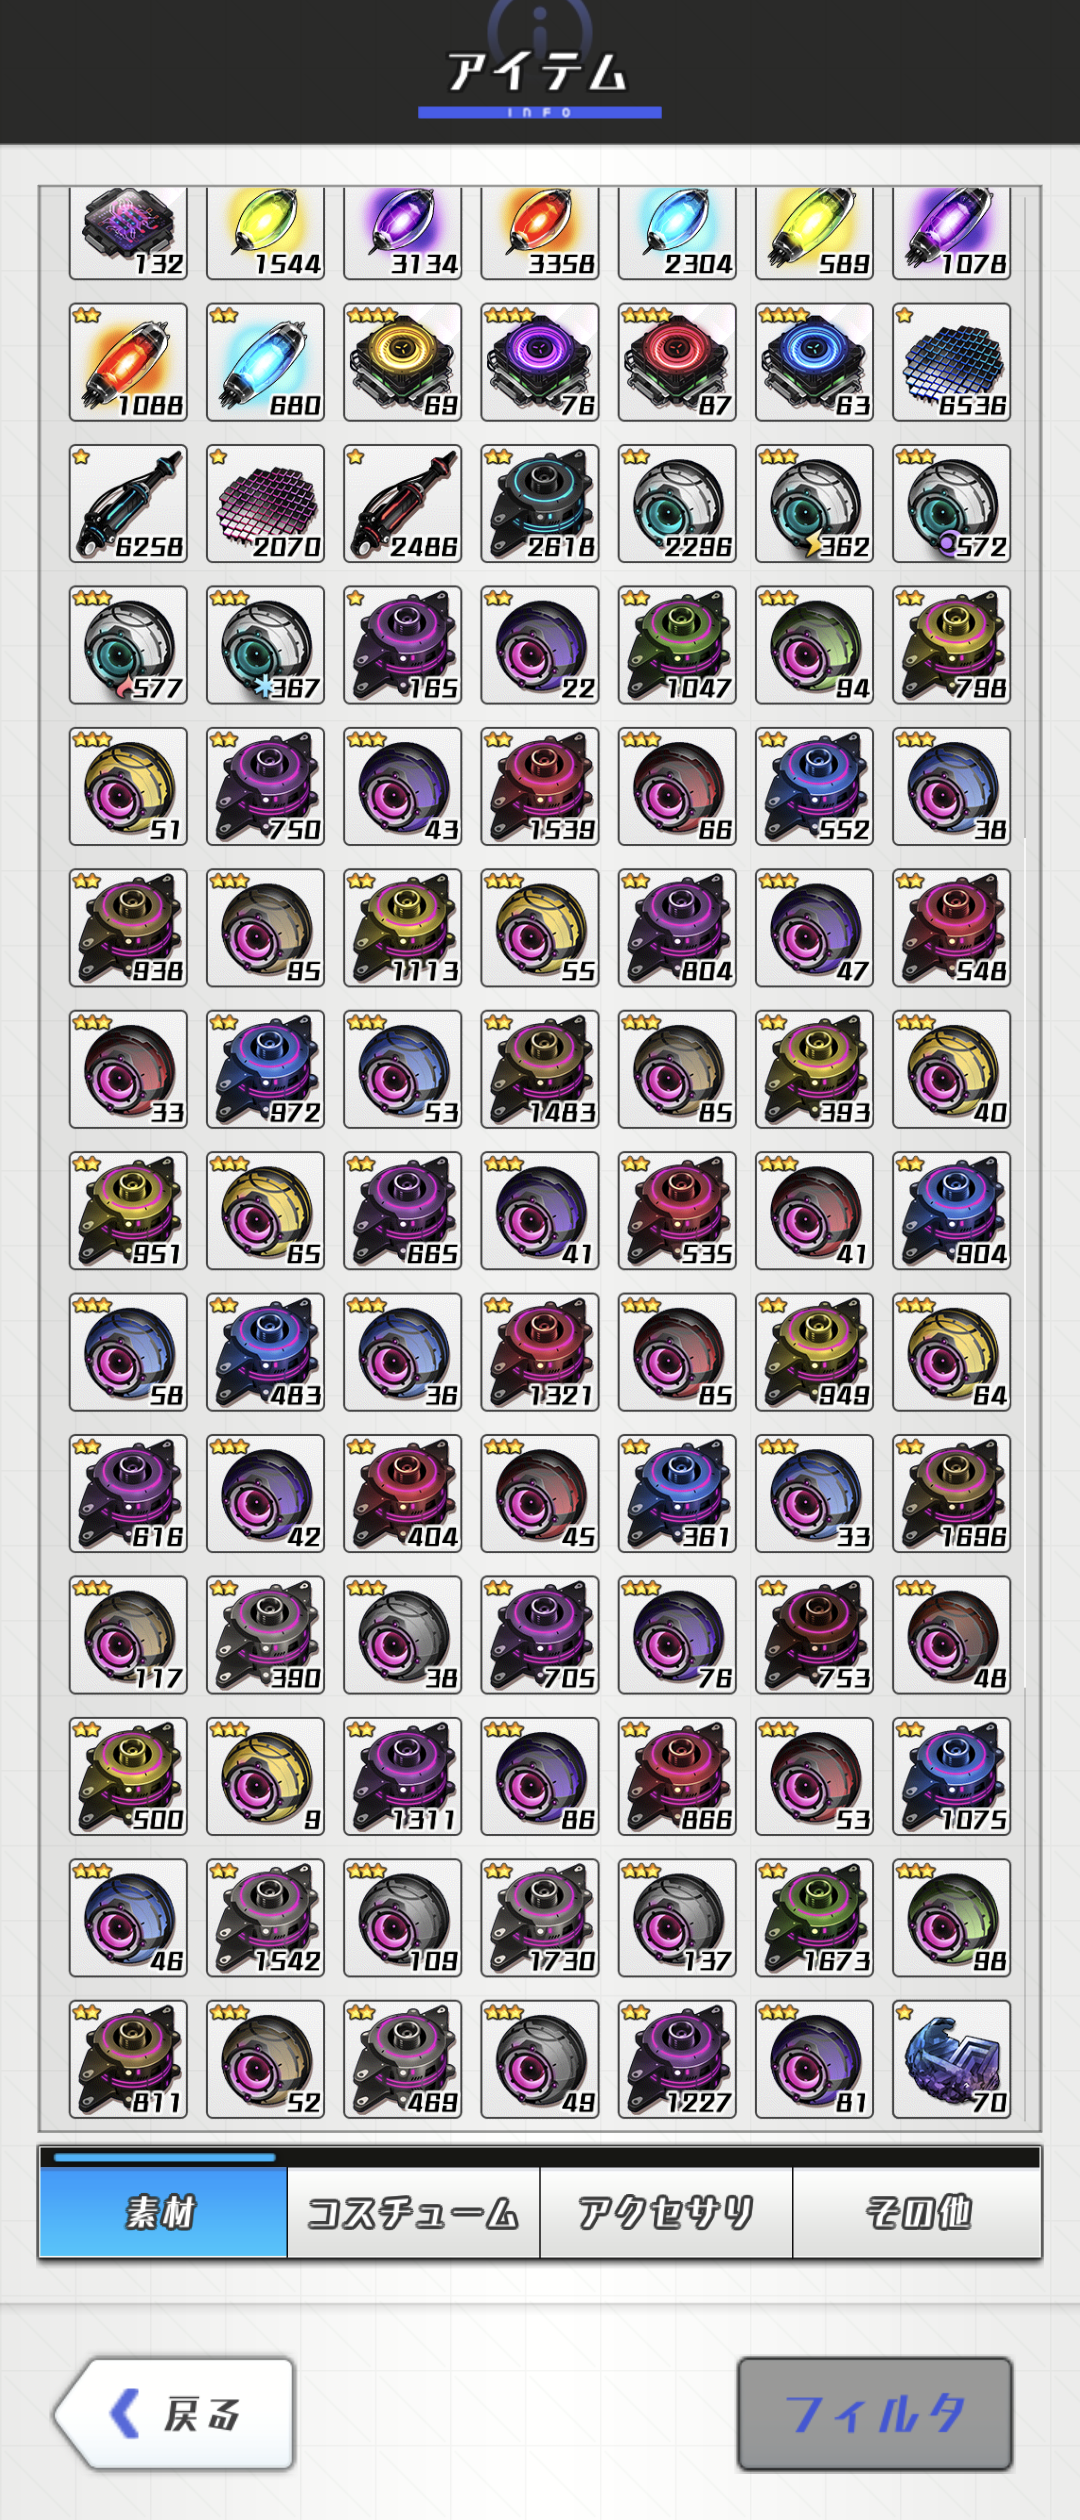This screenshot has height=2520, width=1080.
Task: Choose the teal eye orb with 2296
Action: [677, 504]
